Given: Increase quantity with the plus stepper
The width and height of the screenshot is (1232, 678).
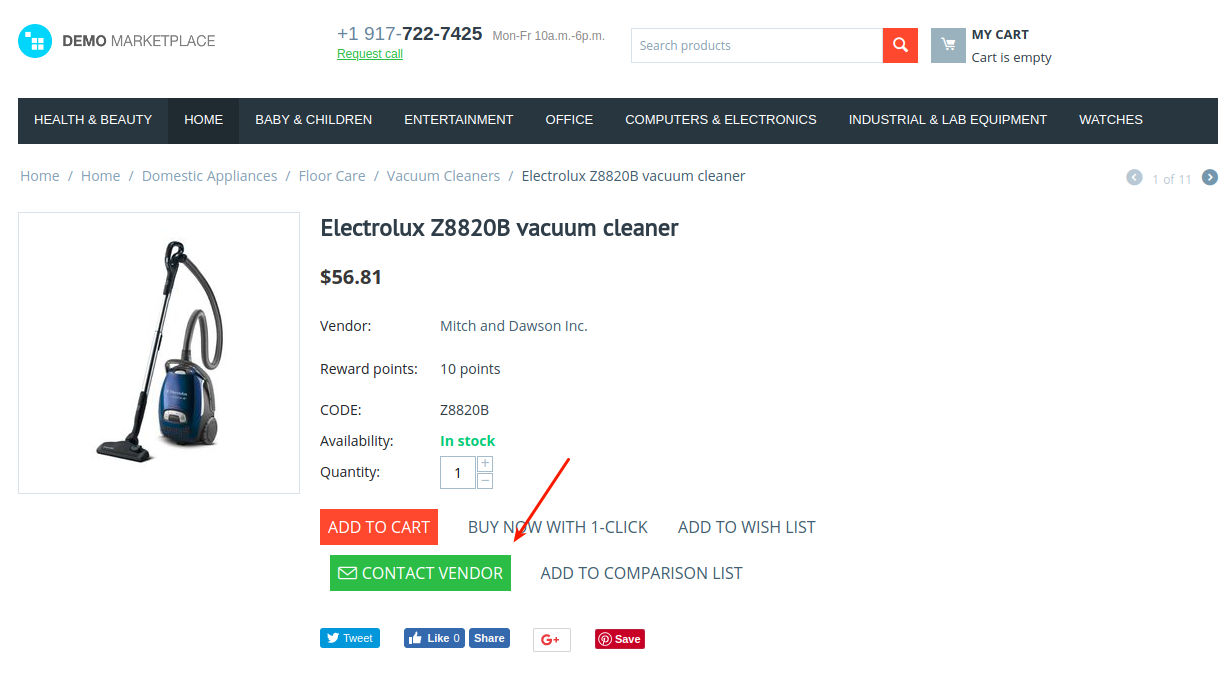Looking at the screenshot, I should [485, 464].
